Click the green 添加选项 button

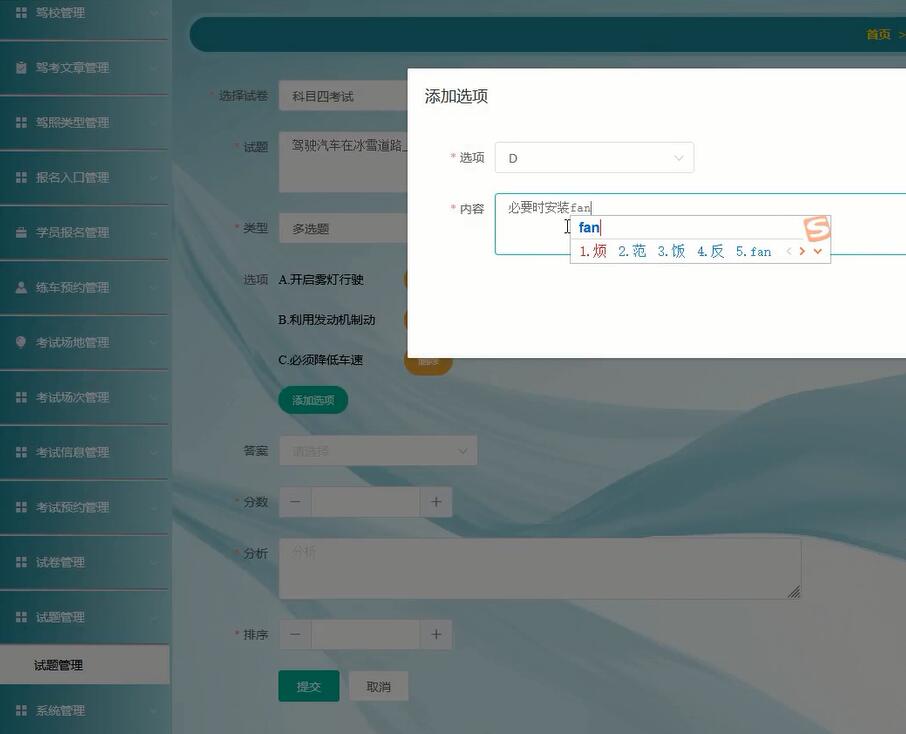[x=313, y=400]
